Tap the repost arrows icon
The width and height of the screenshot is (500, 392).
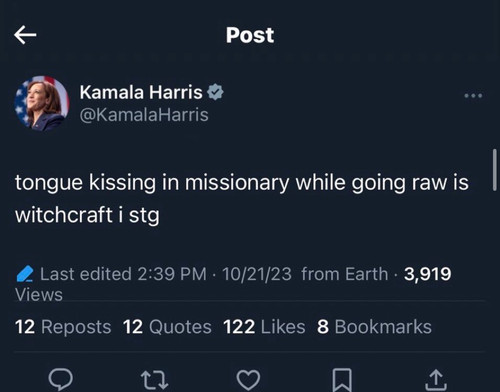click(154, 380)
